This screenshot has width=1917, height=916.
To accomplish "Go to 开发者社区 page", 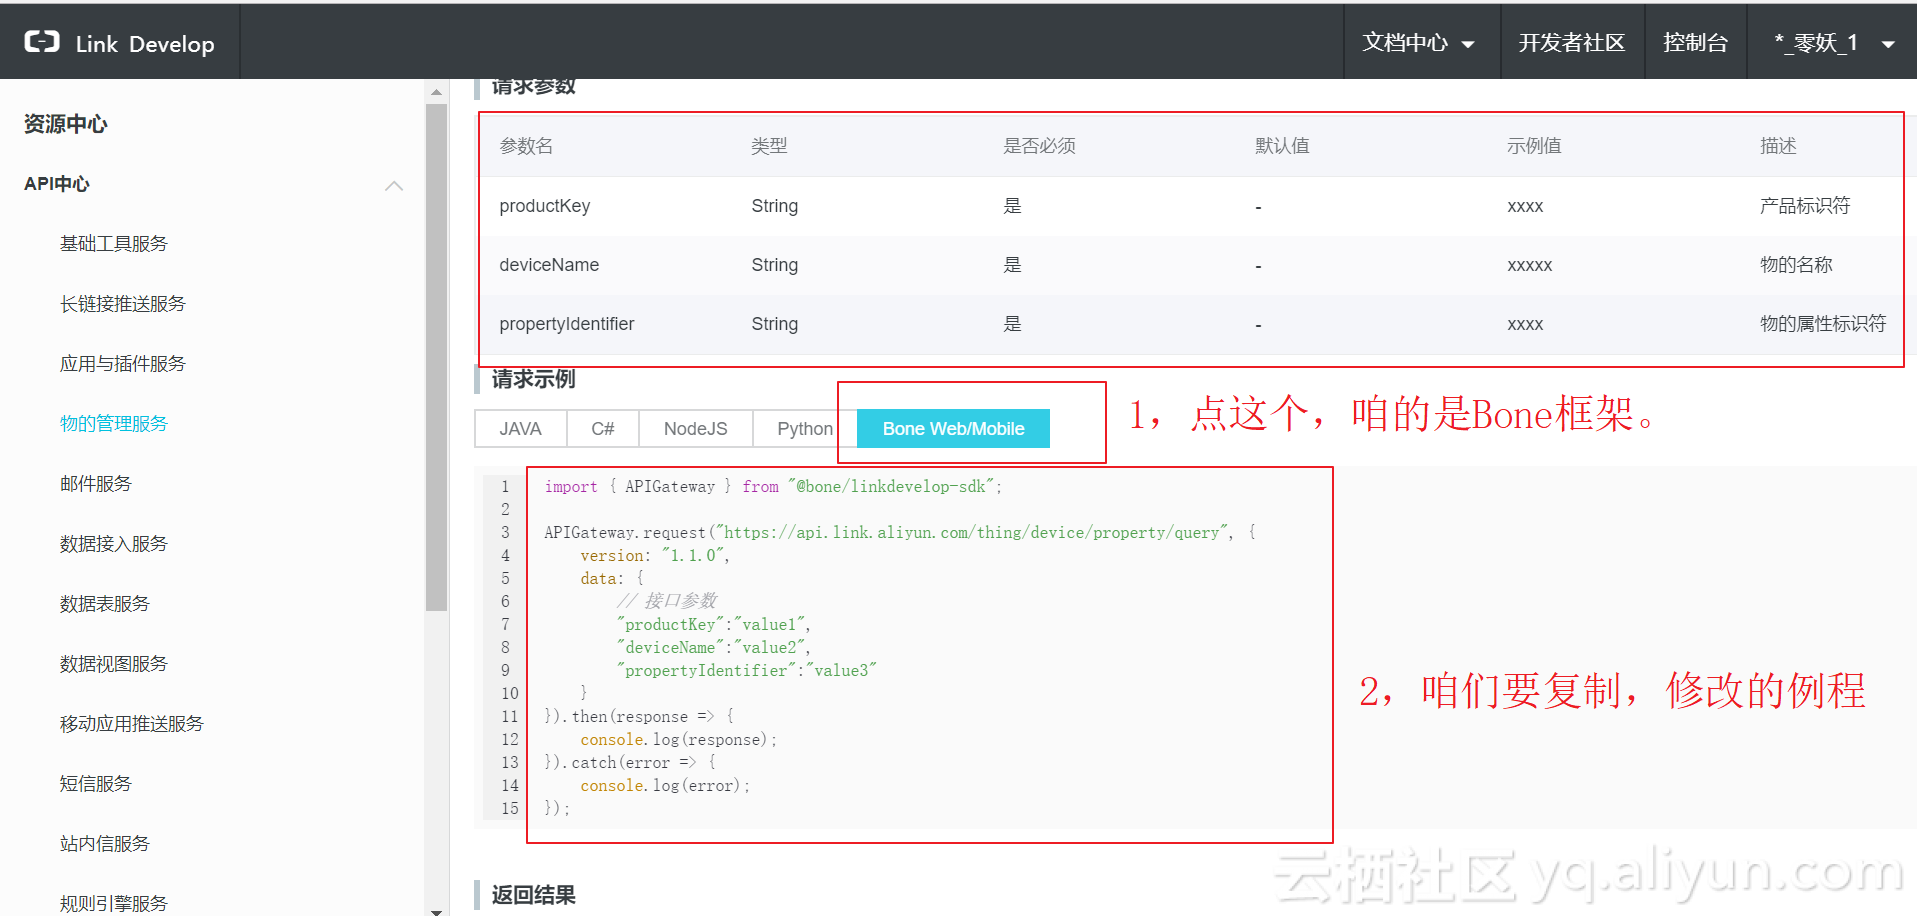I will 1571,43.
